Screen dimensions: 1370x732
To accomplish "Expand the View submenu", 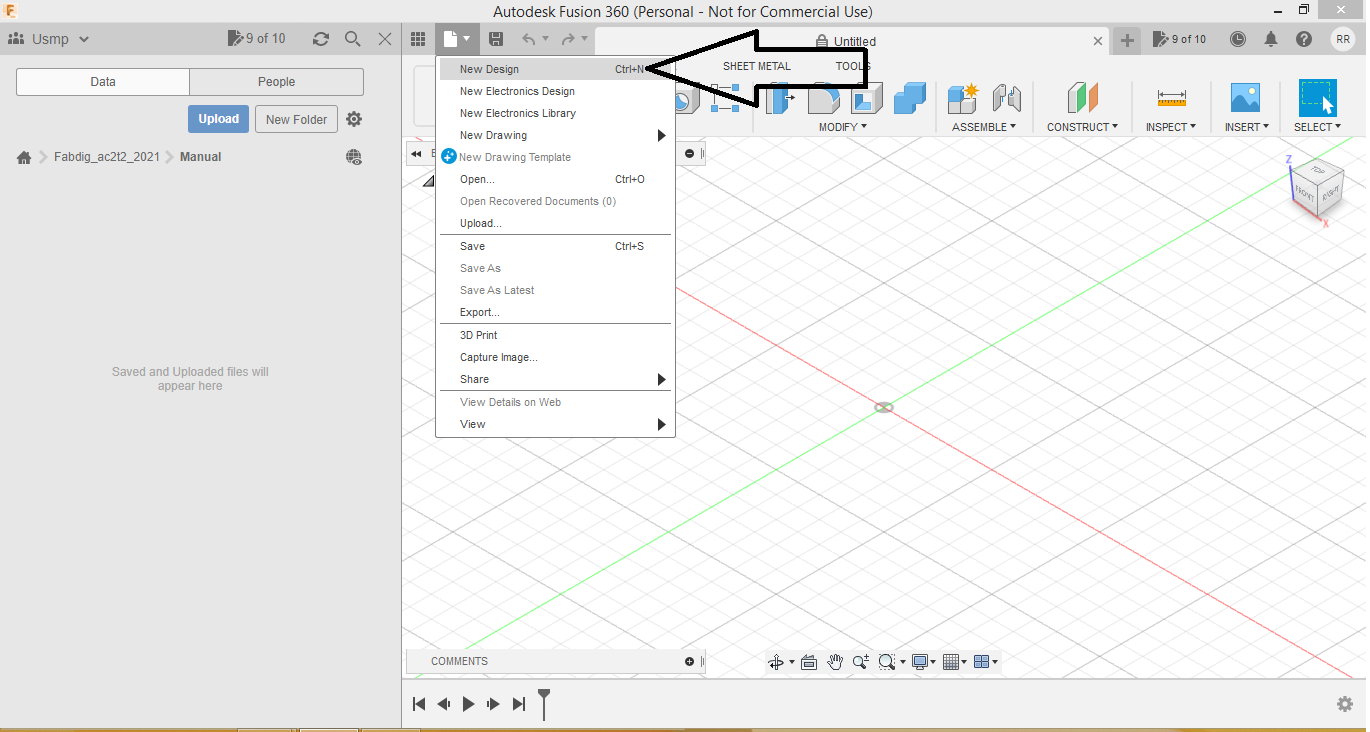I will (x=661, y=425).
